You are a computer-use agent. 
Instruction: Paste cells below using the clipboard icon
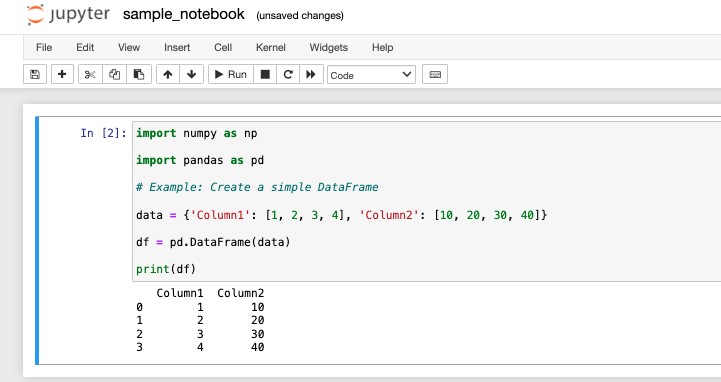coord(139,74)
